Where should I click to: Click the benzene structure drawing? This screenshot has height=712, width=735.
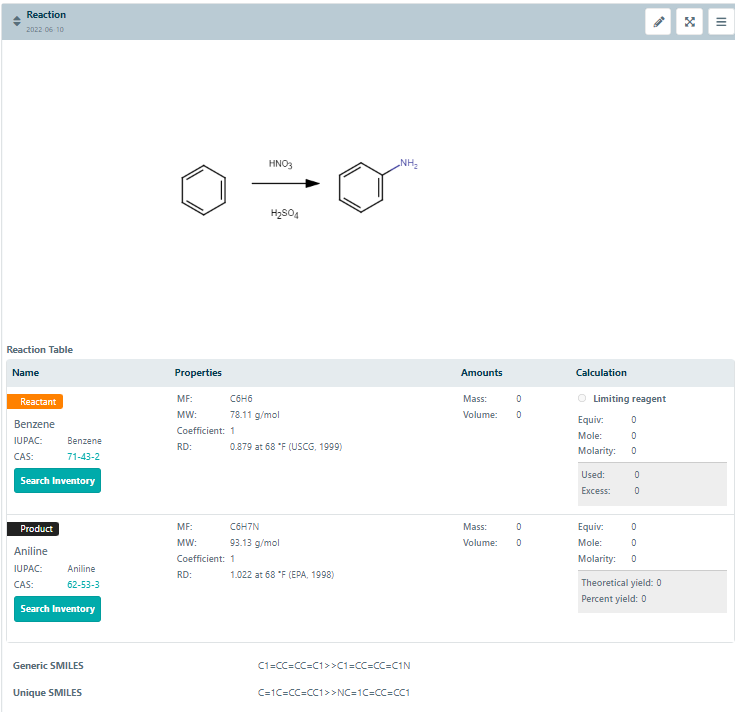coord(203,190)
